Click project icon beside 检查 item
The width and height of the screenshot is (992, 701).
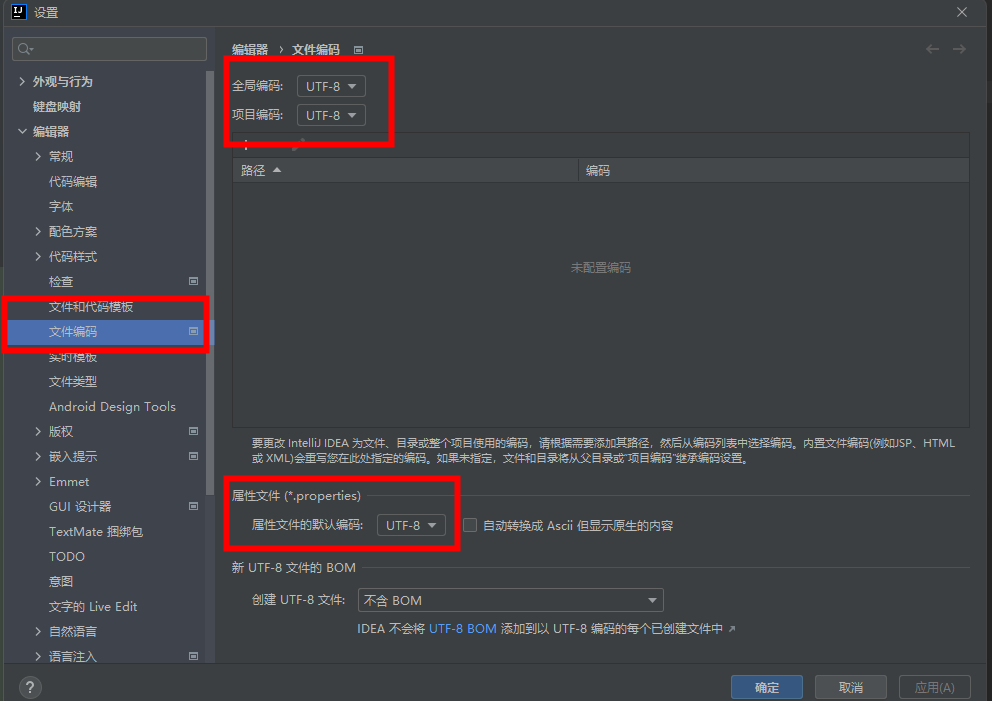pos(194,281)
